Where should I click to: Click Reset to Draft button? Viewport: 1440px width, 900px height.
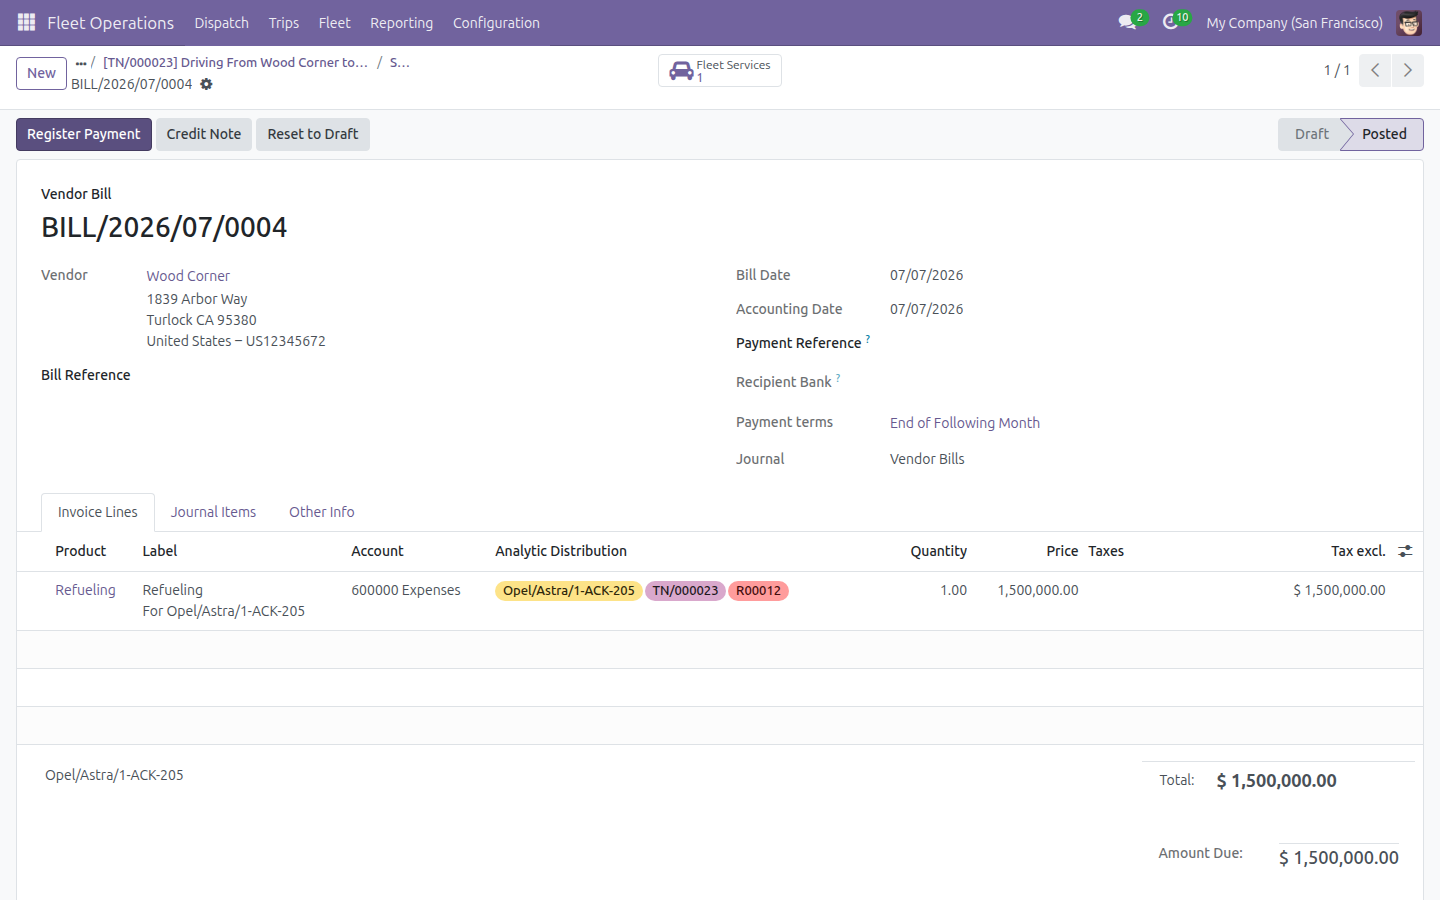click(x=313, y=134)
